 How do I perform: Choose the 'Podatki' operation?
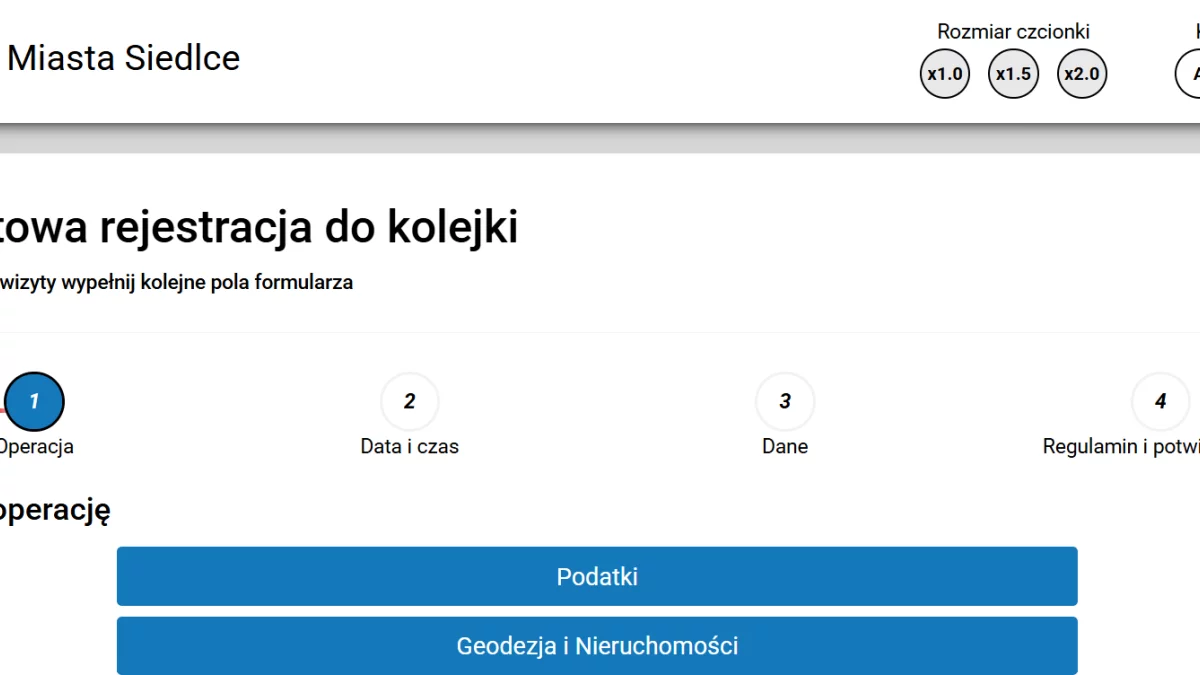(597, 576)
